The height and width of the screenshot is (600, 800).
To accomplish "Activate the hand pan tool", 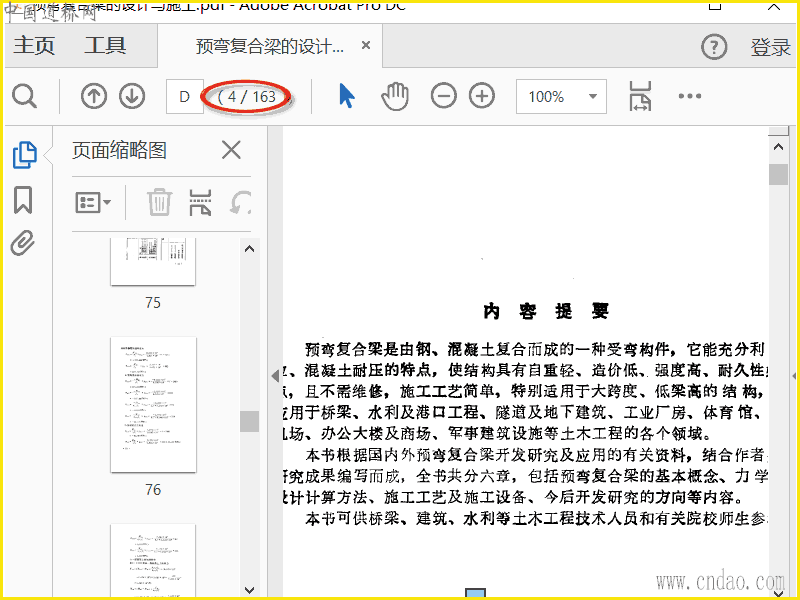I will coord(395,96).
